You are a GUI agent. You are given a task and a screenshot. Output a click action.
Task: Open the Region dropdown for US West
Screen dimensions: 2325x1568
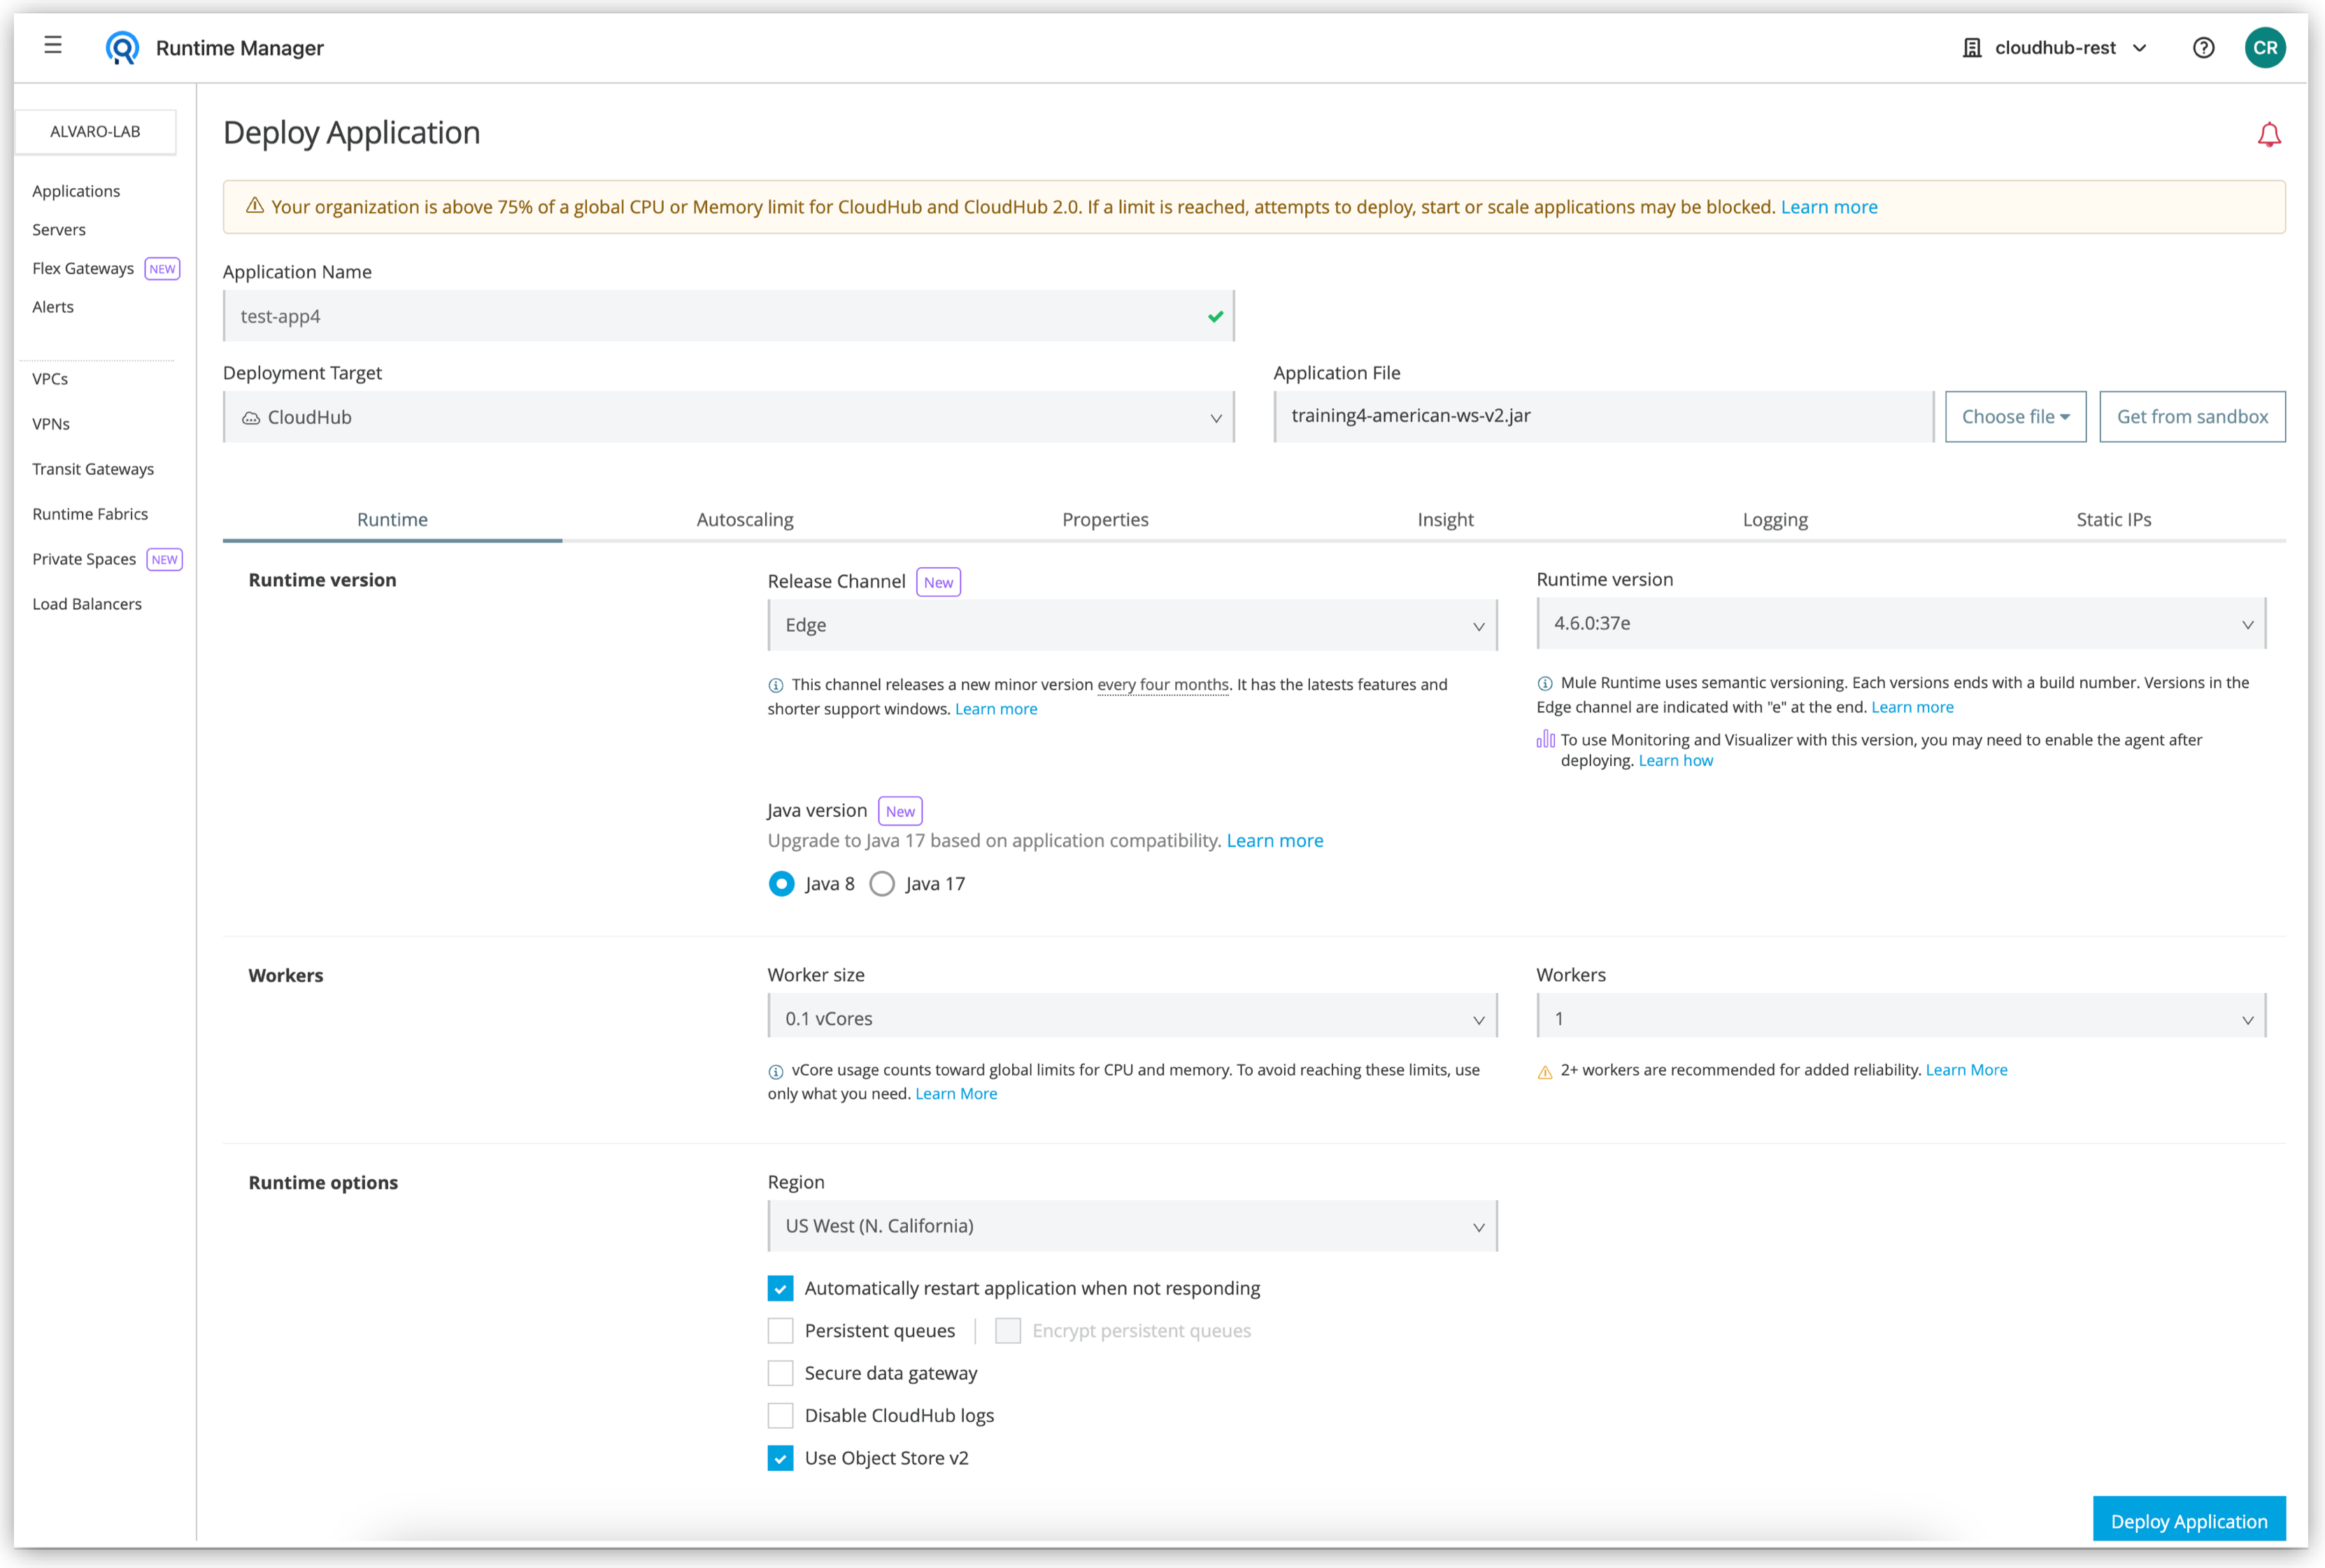[1131, 1225]
